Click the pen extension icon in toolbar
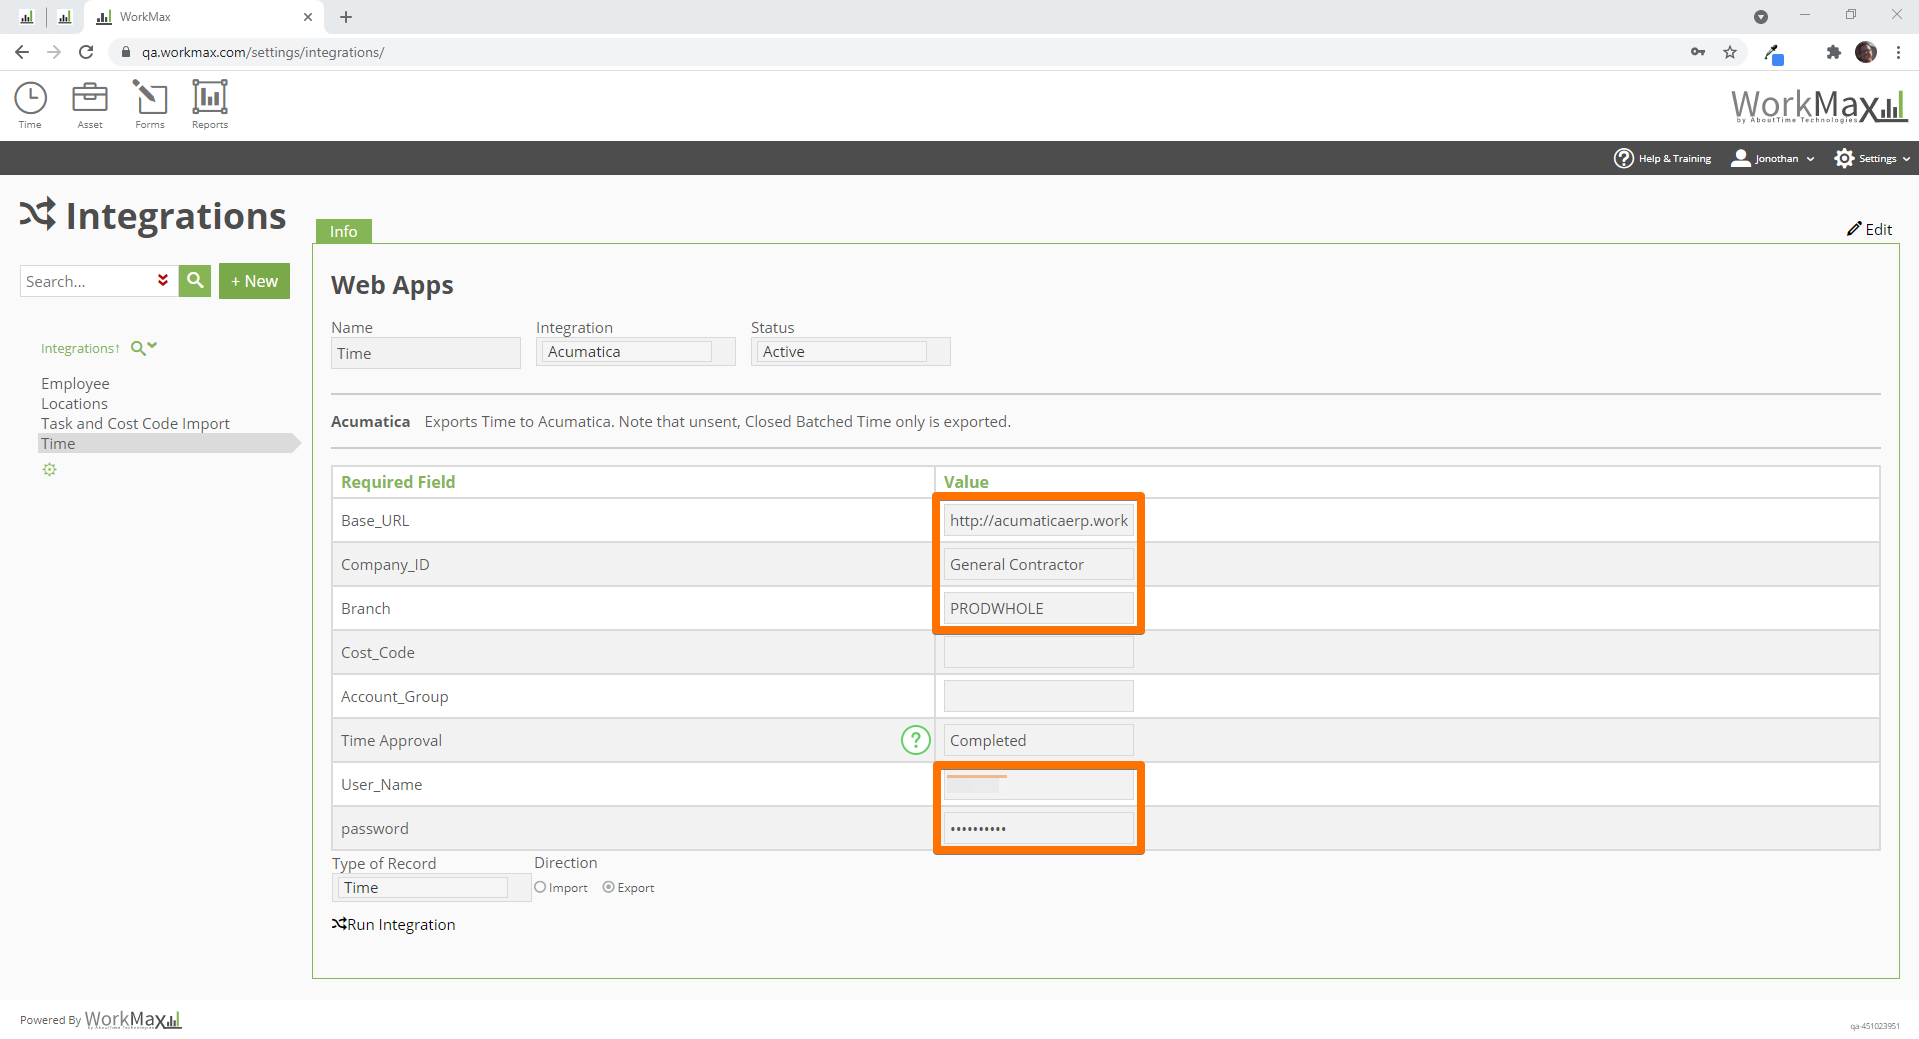 [x=1774, y=53]
